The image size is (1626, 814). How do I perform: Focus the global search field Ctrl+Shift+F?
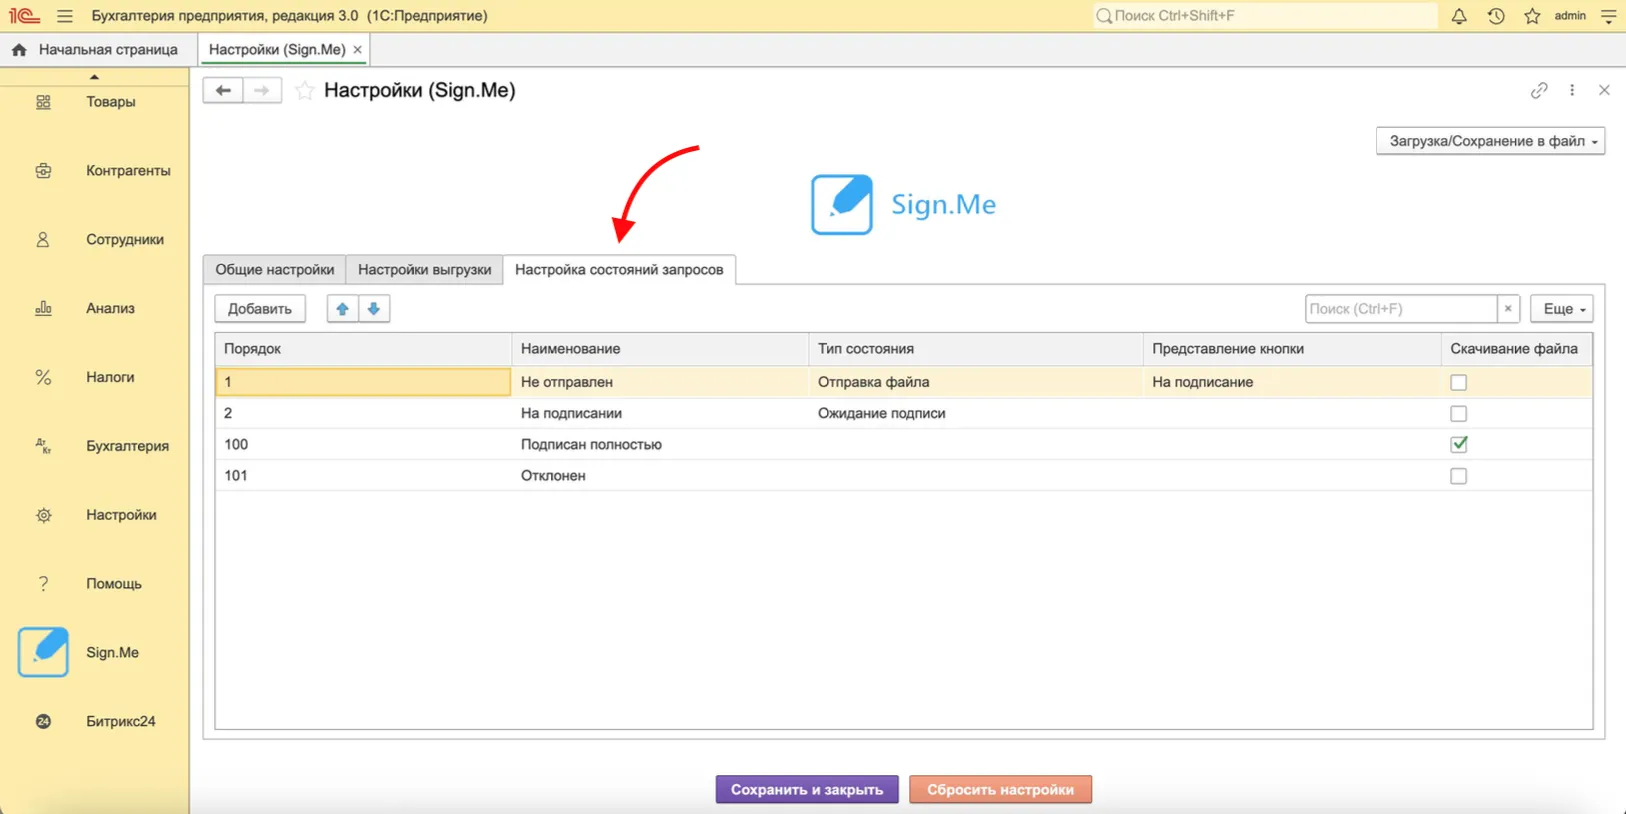[1265, 16]
